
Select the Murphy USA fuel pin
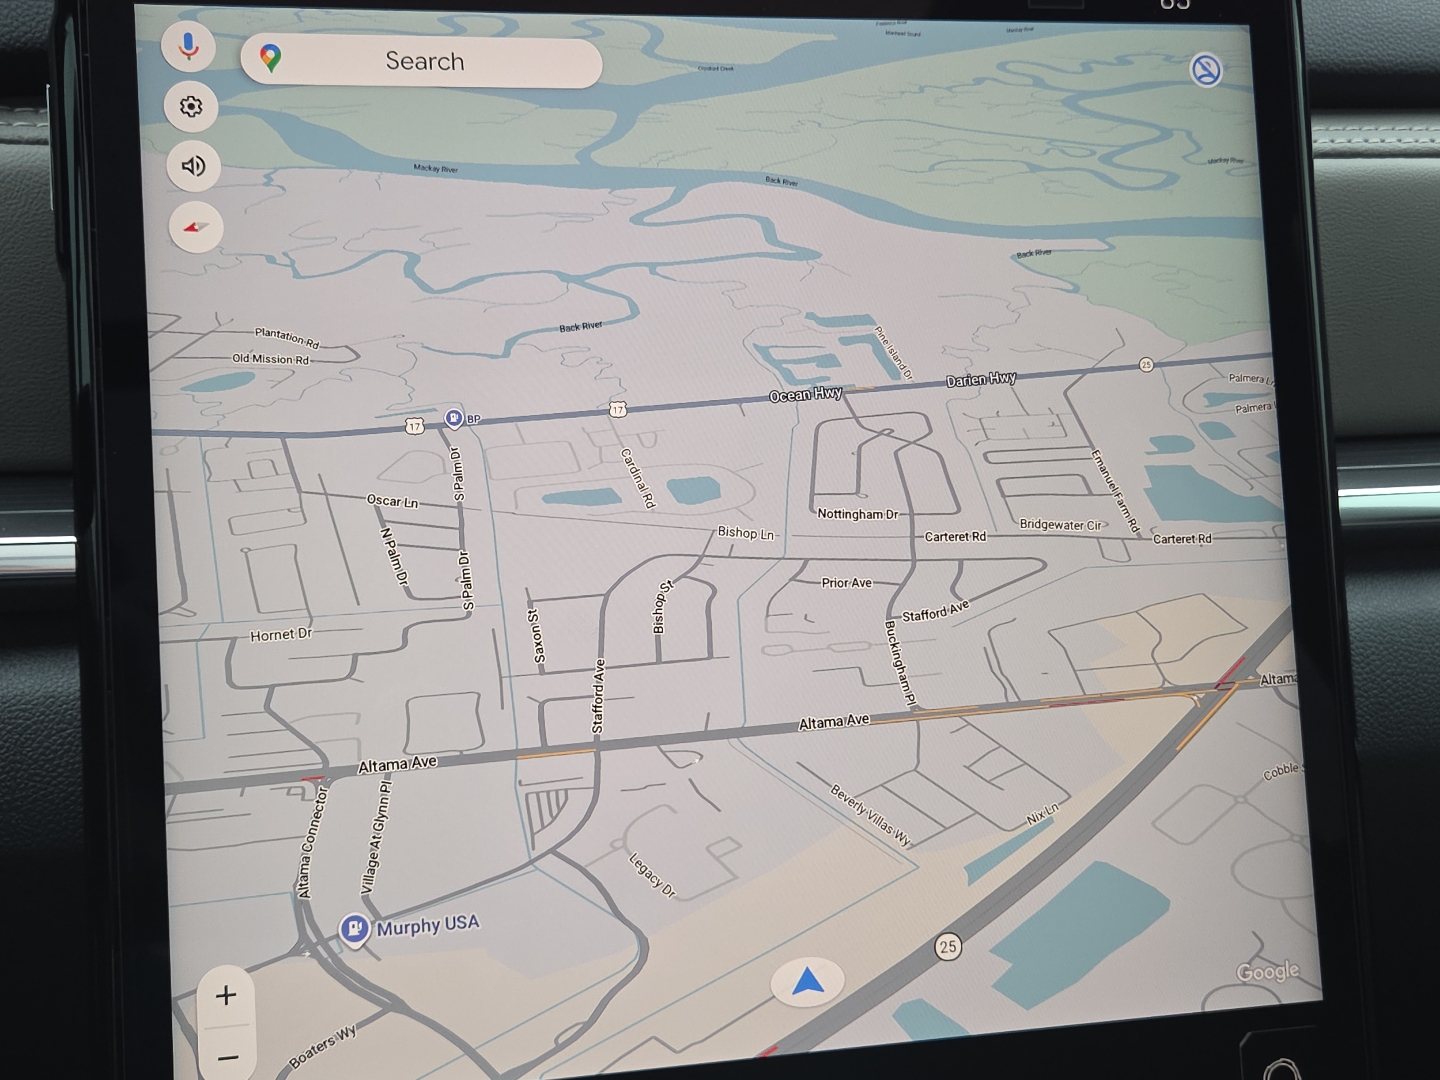(354, 929)
